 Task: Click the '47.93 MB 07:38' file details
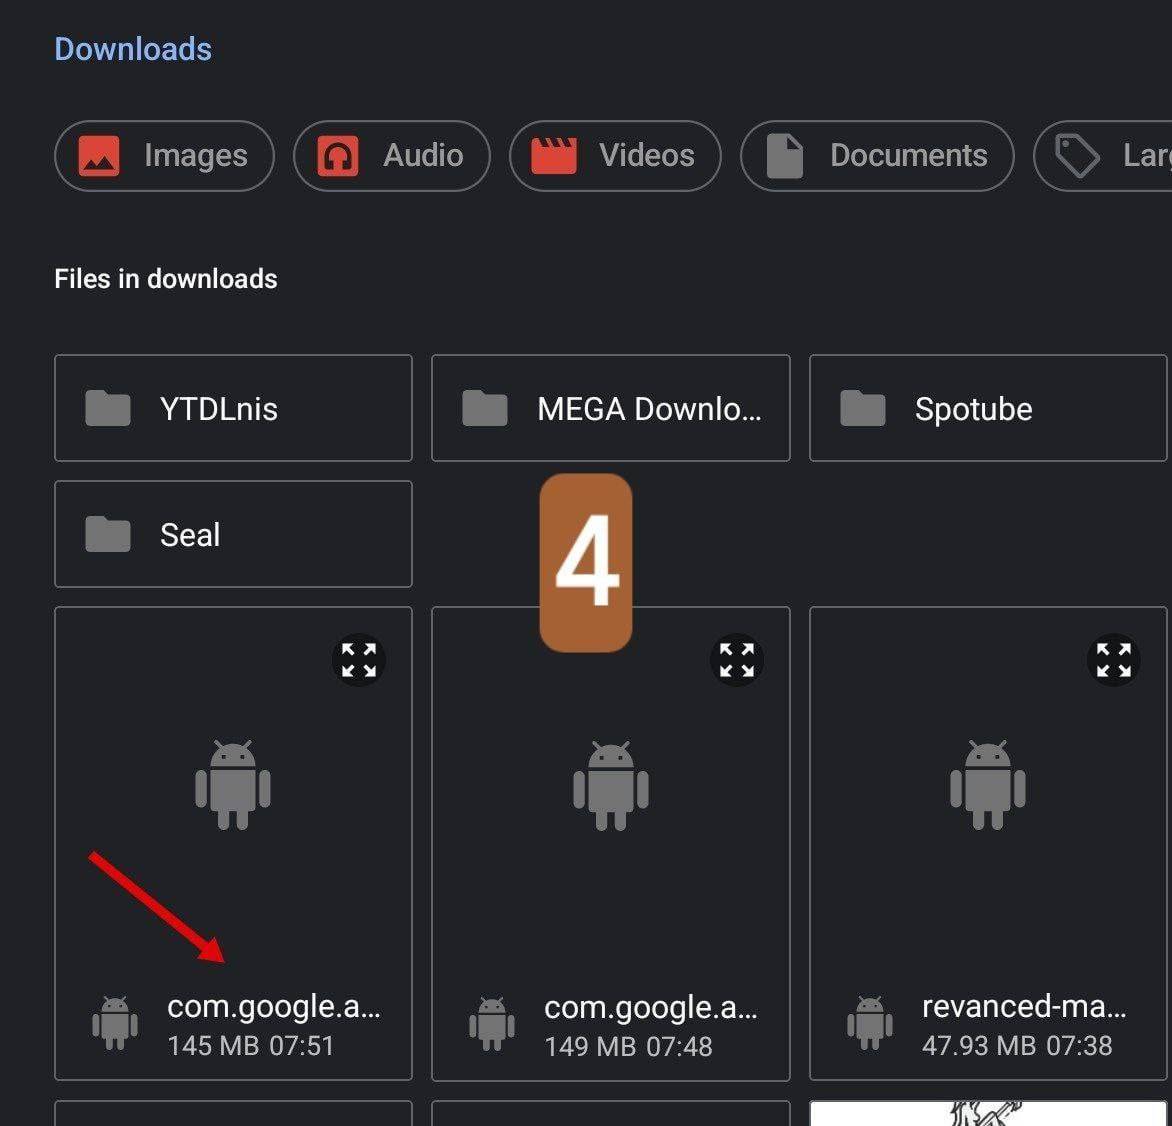1017,1046
